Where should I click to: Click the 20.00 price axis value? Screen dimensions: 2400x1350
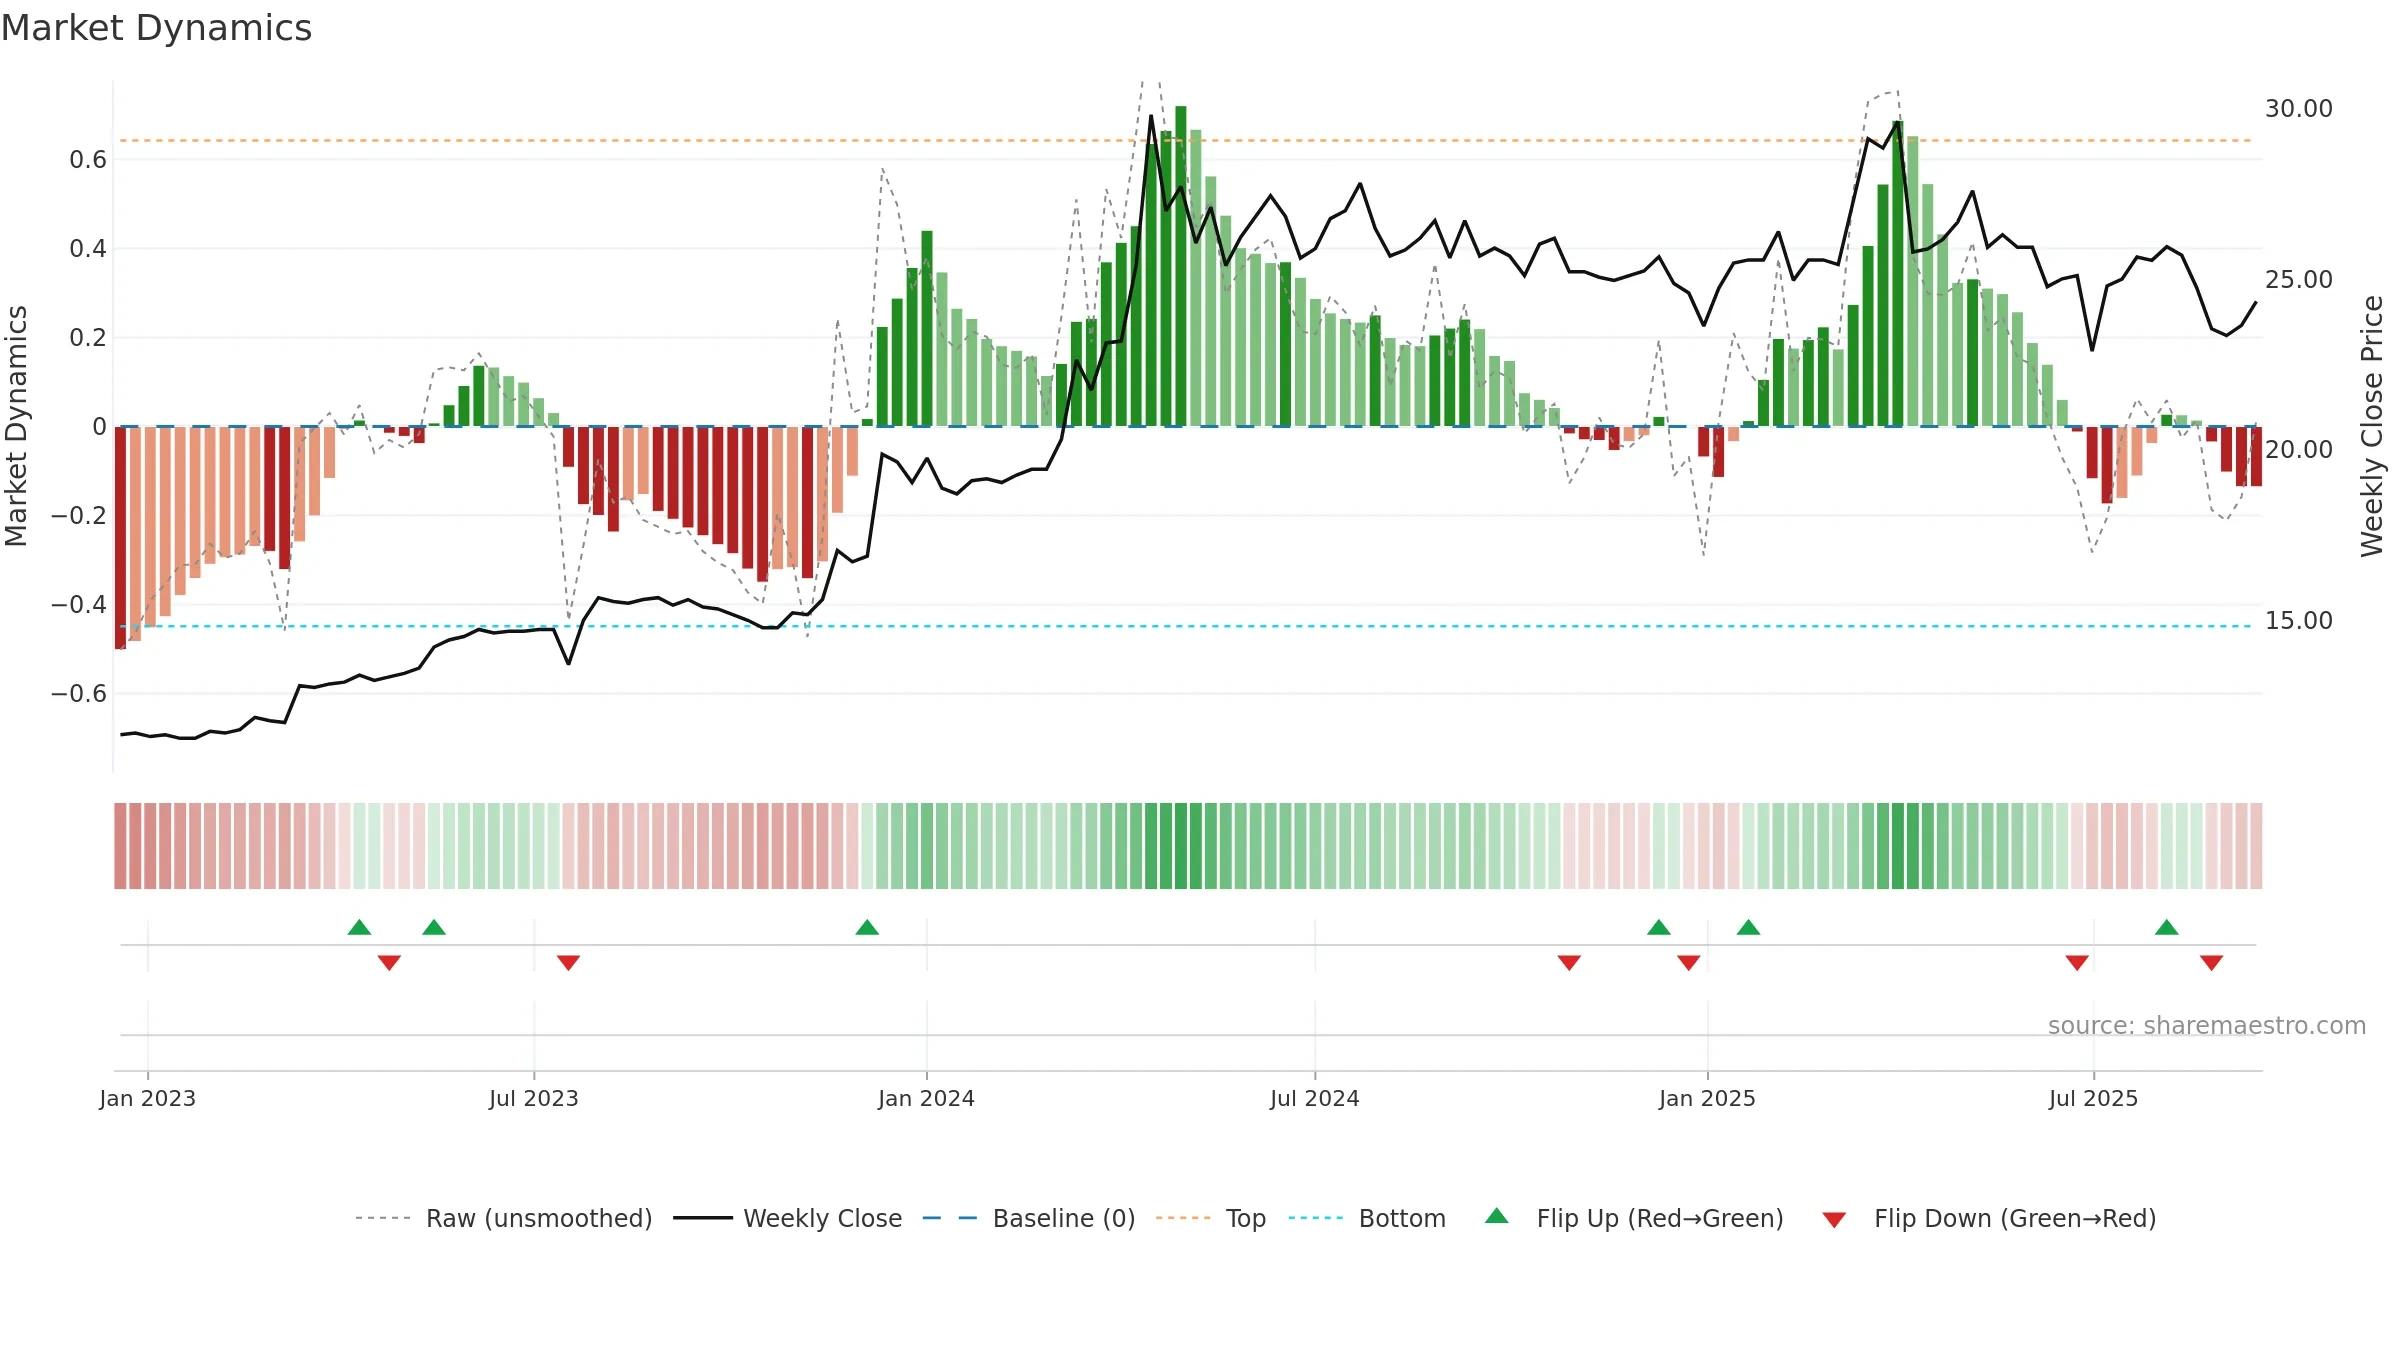point(2299,449)
